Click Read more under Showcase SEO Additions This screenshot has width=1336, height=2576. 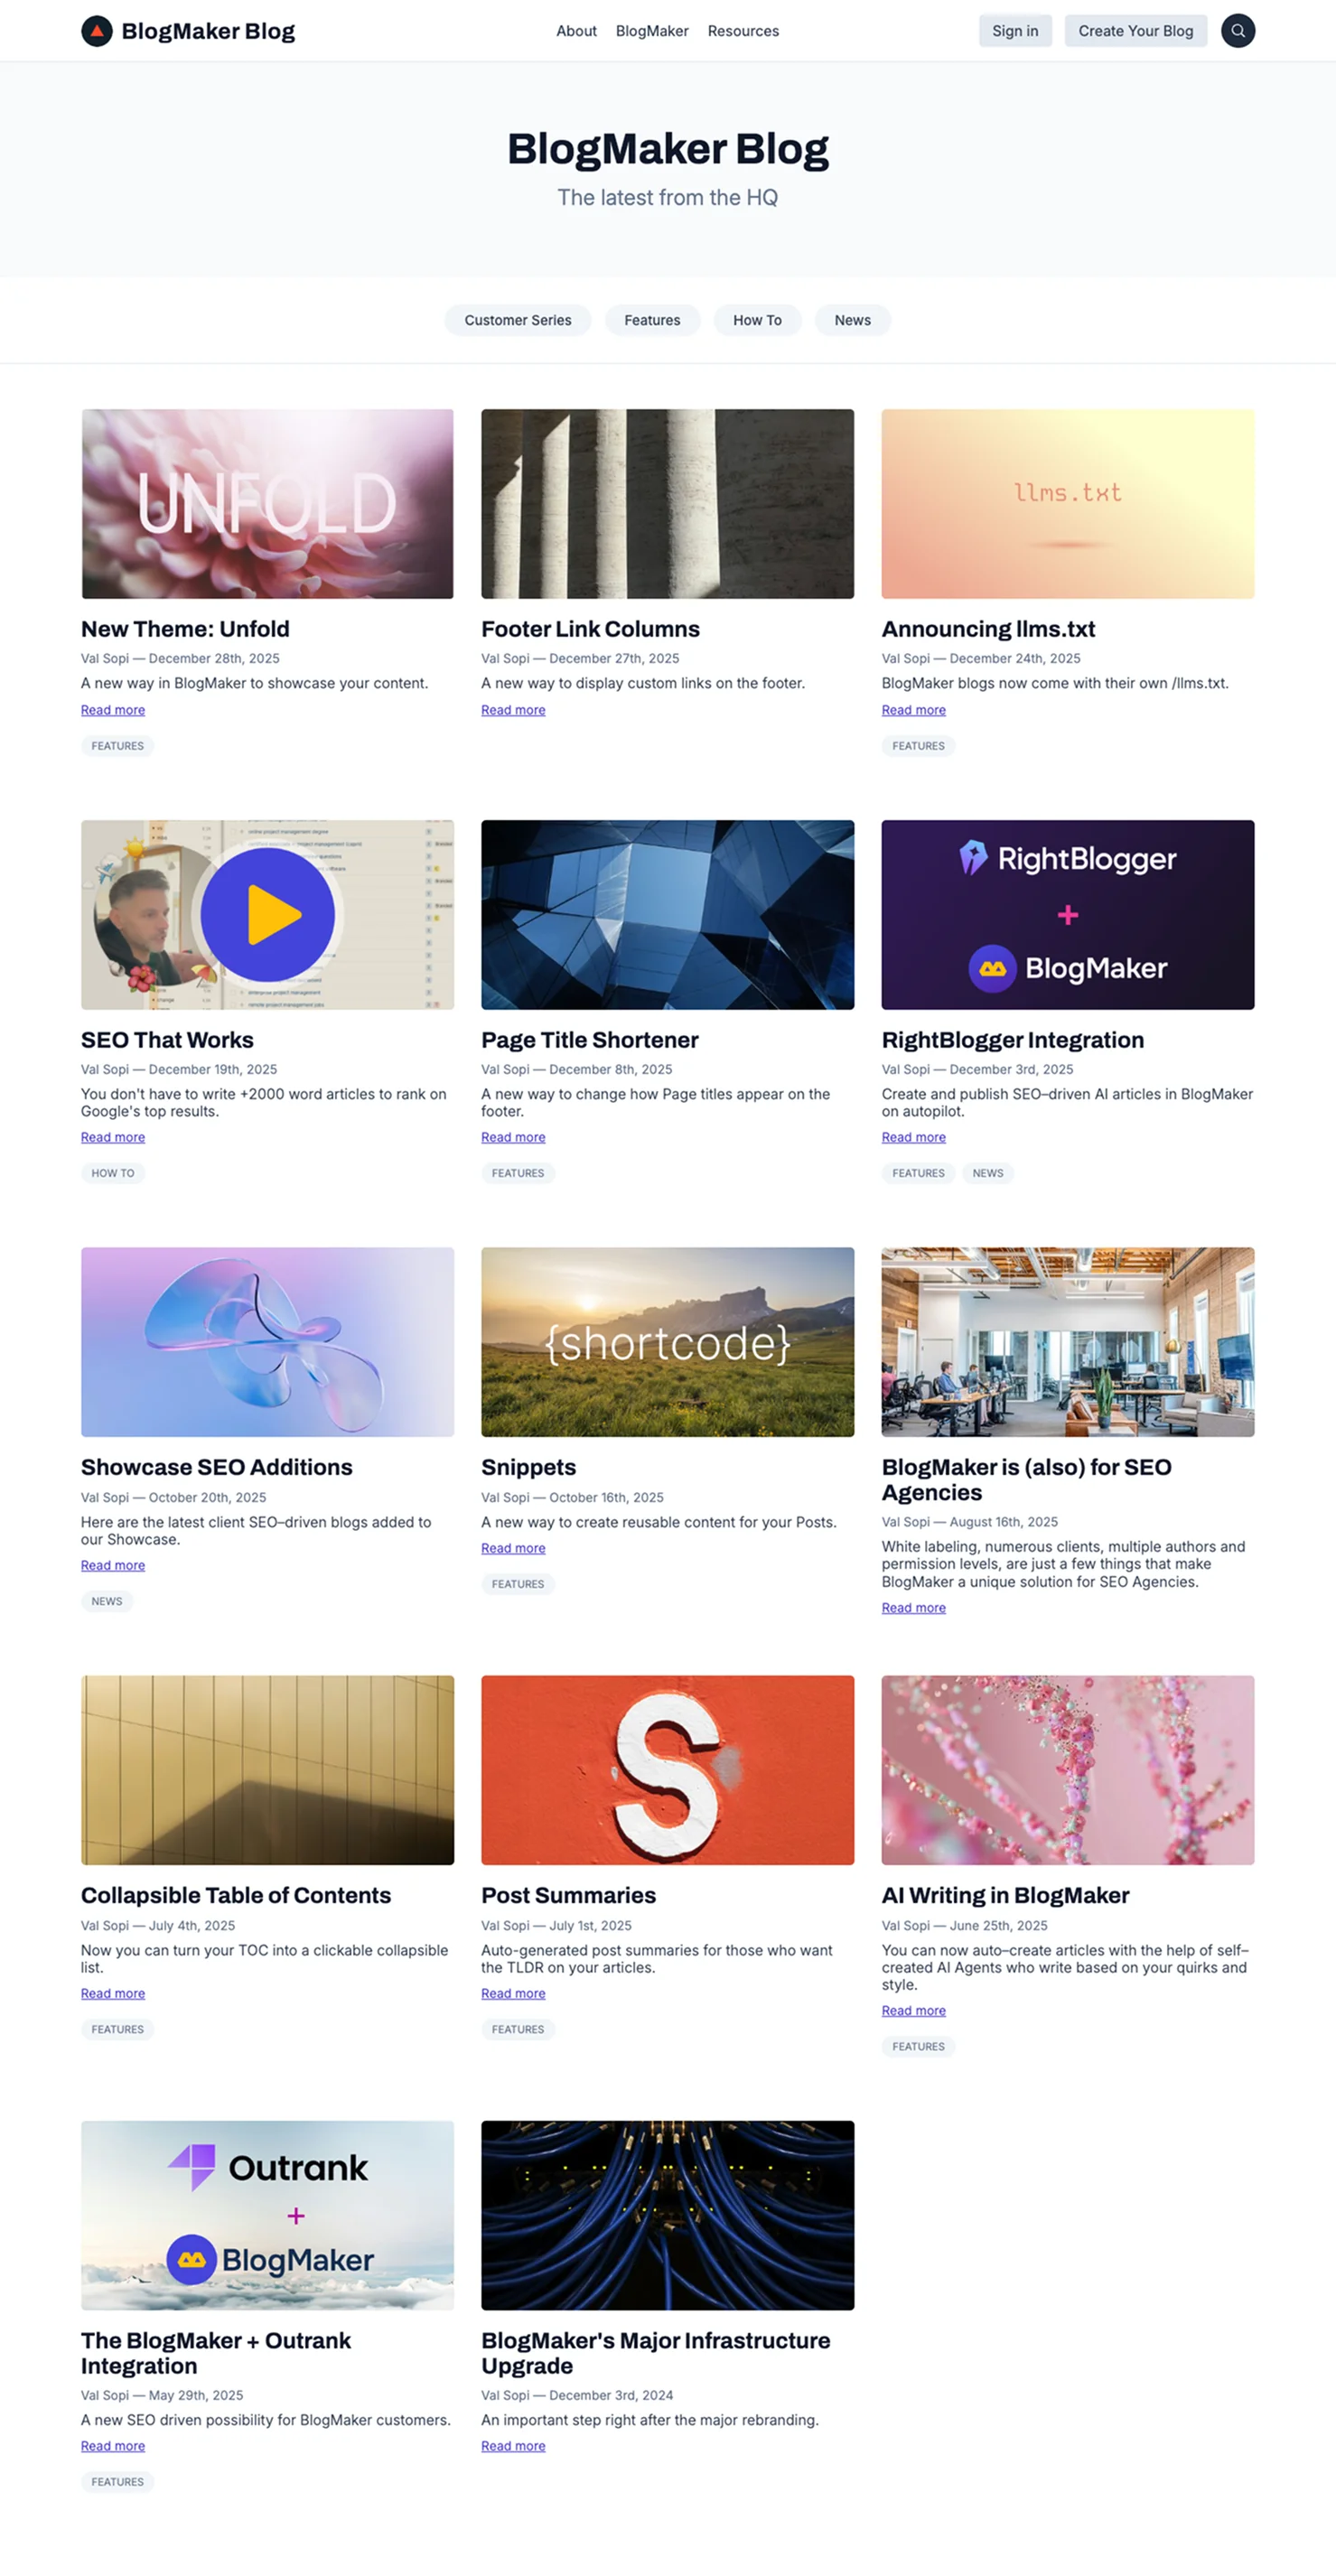pyautogui.click(x=113, y=1565)
